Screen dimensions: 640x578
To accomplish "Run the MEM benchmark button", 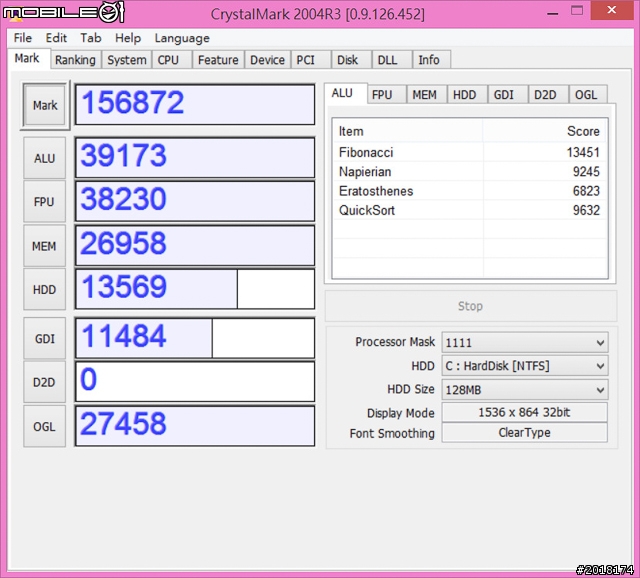I will (x=44, y=246).
